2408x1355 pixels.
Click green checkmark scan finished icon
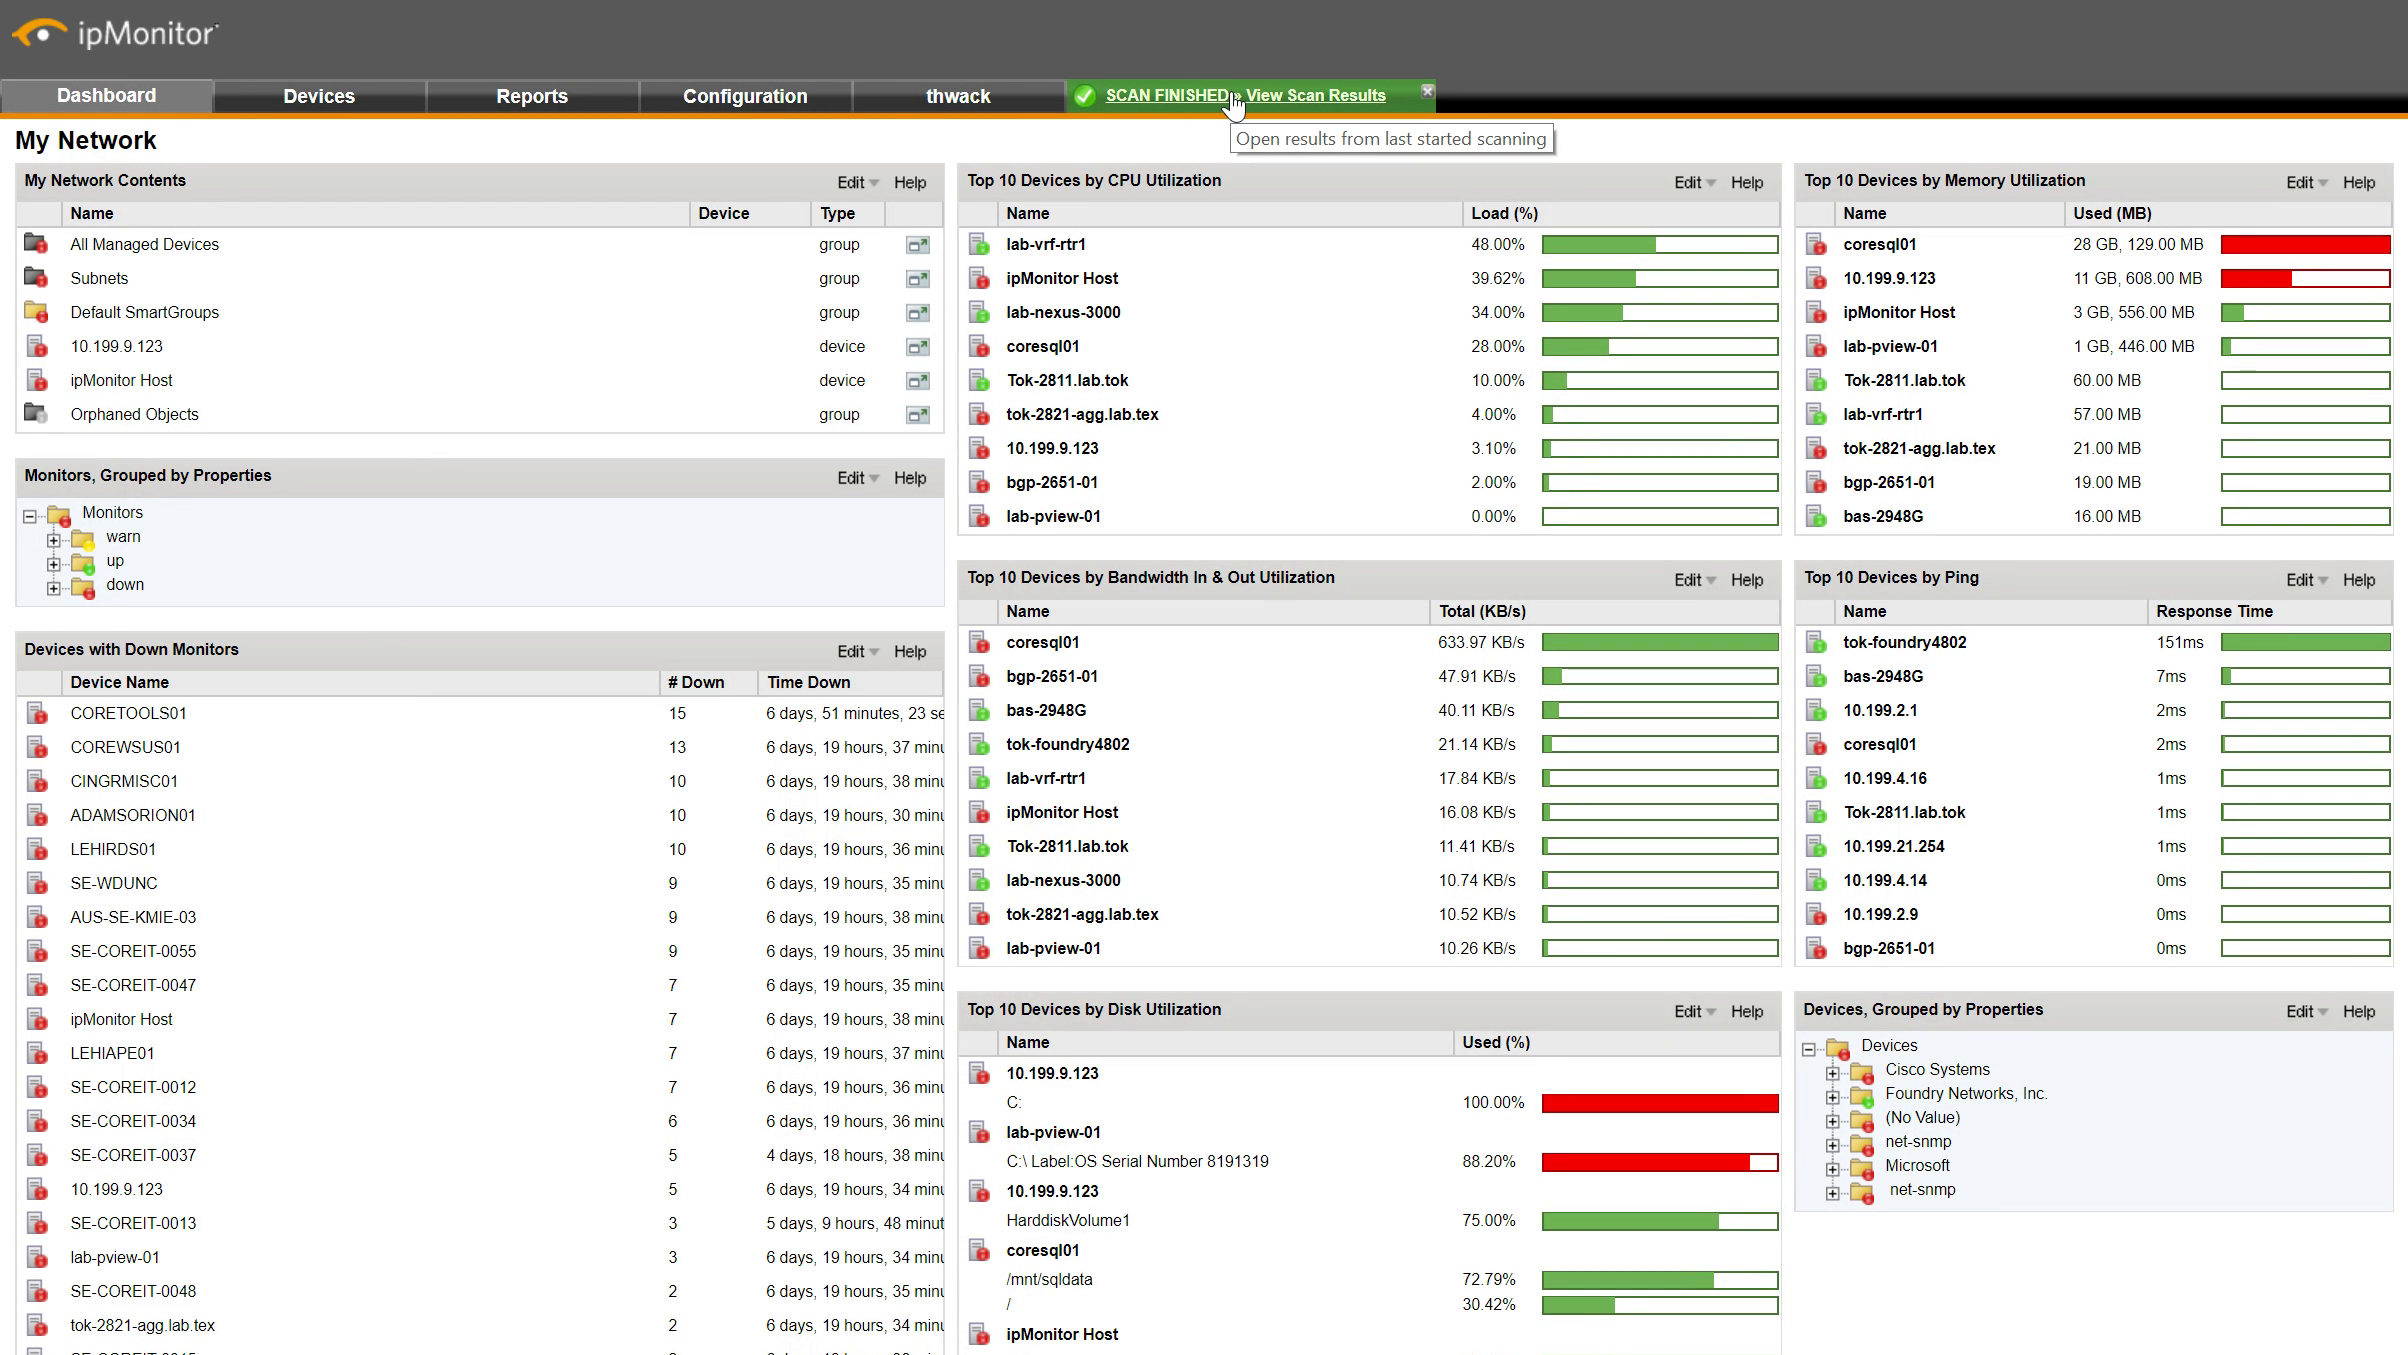pyautogui.click(x=1084, y=96)
